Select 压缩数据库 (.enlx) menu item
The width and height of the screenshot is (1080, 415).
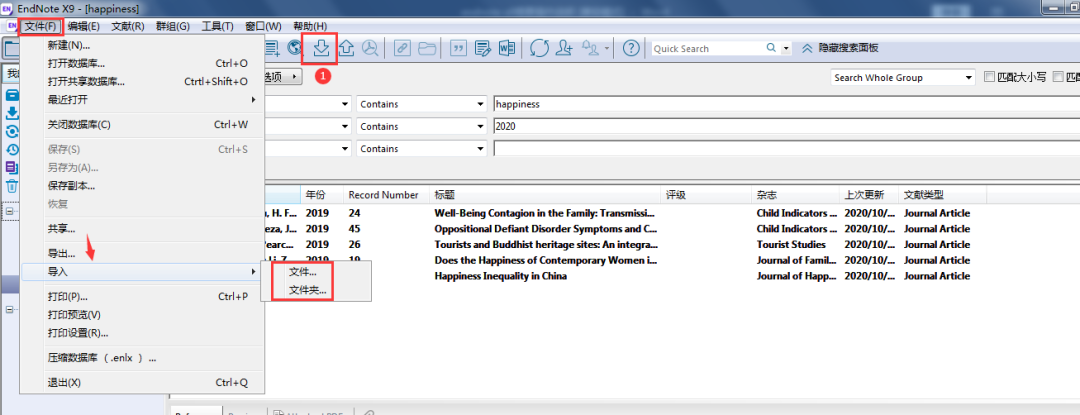pyautogui.click(x=142, y=358)
